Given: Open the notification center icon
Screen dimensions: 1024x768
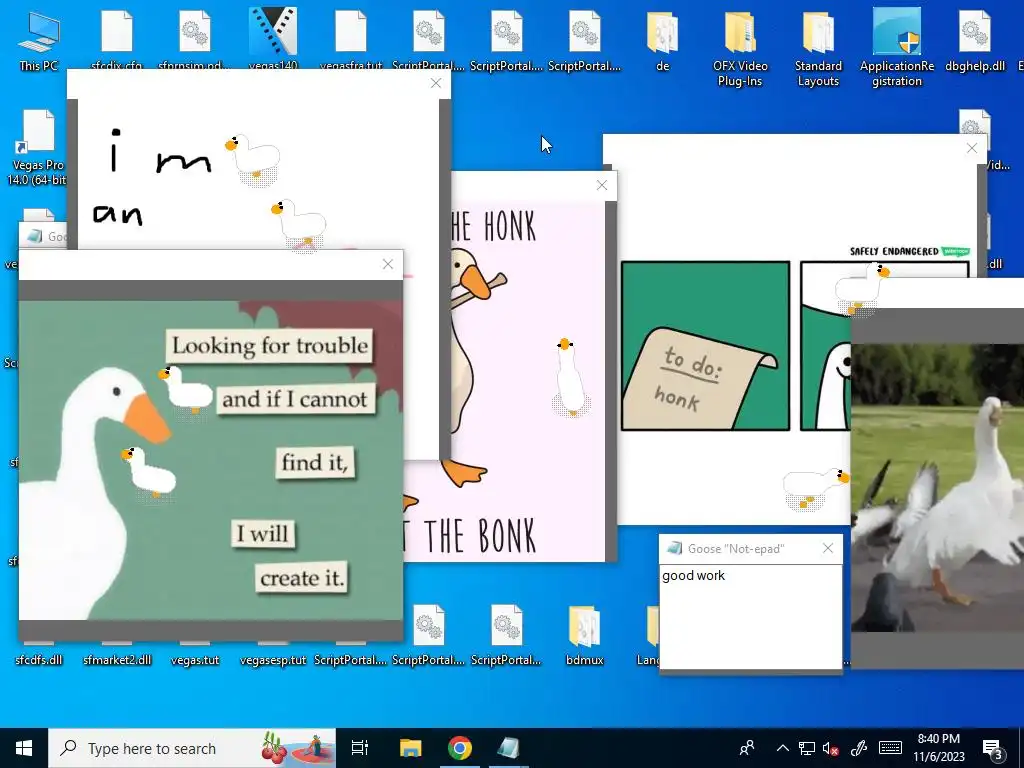Looking at the screenshot, I should tap(993, 748).
